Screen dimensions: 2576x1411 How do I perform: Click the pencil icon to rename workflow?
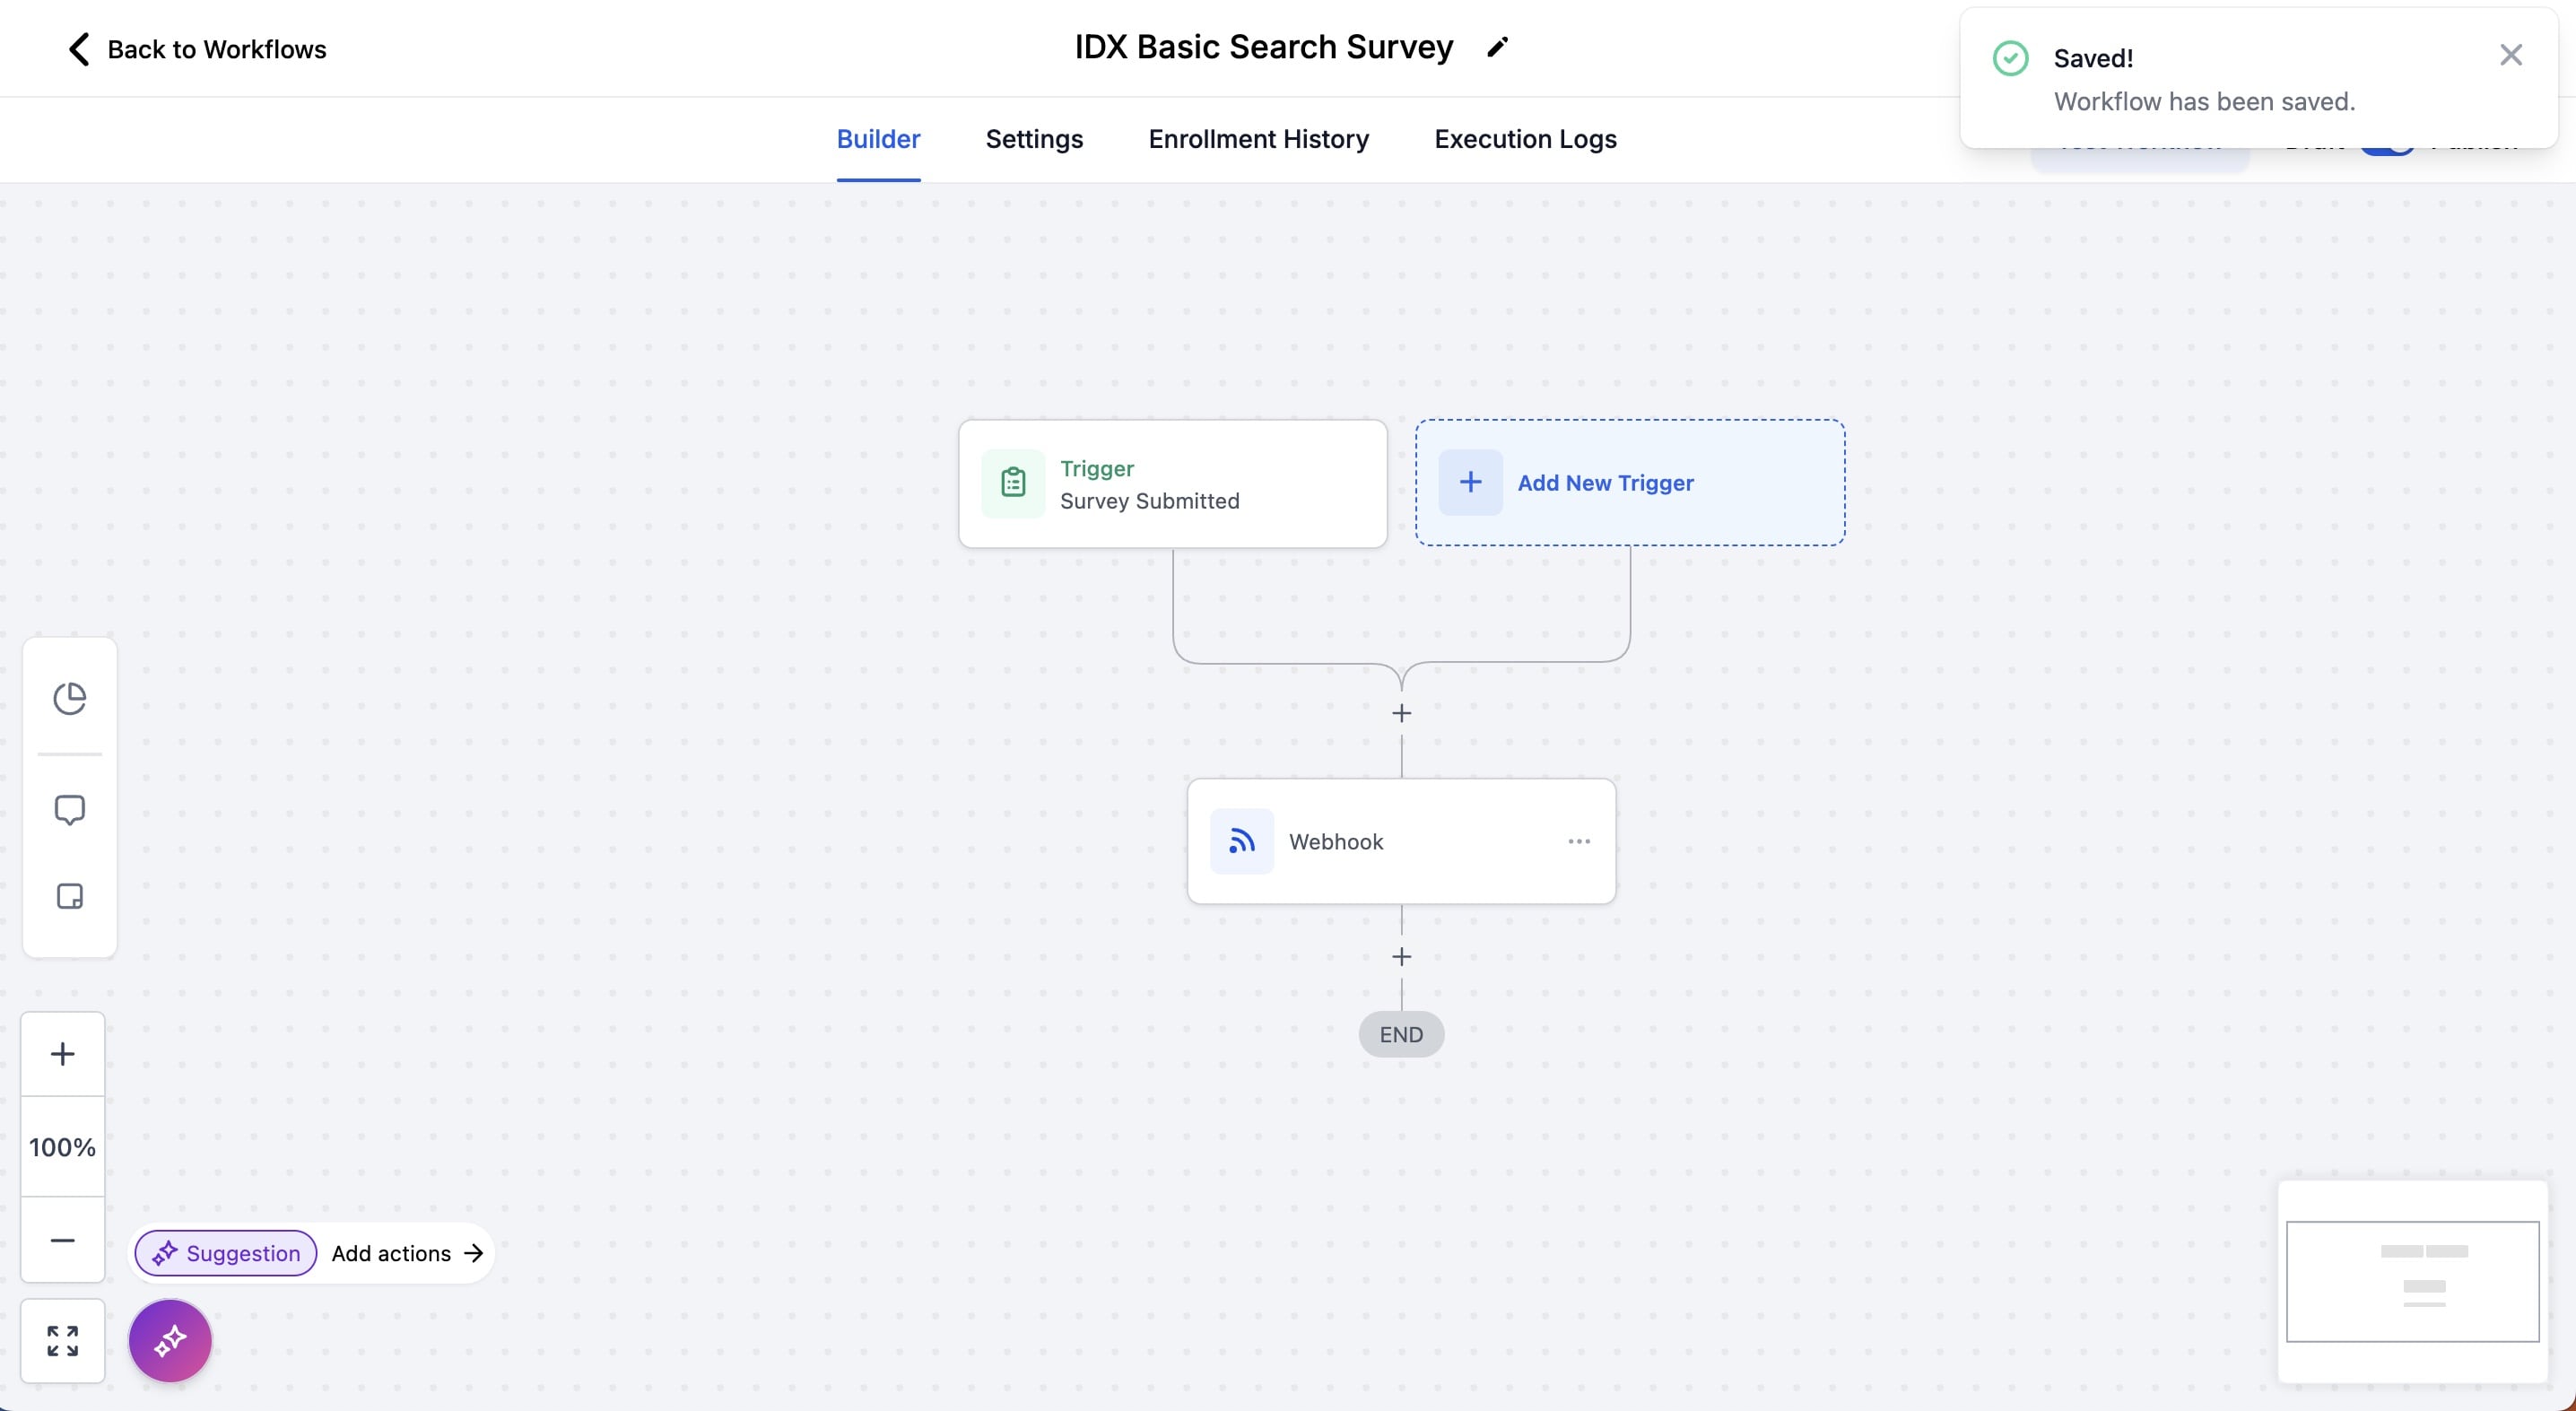(x=1497, y=47)
